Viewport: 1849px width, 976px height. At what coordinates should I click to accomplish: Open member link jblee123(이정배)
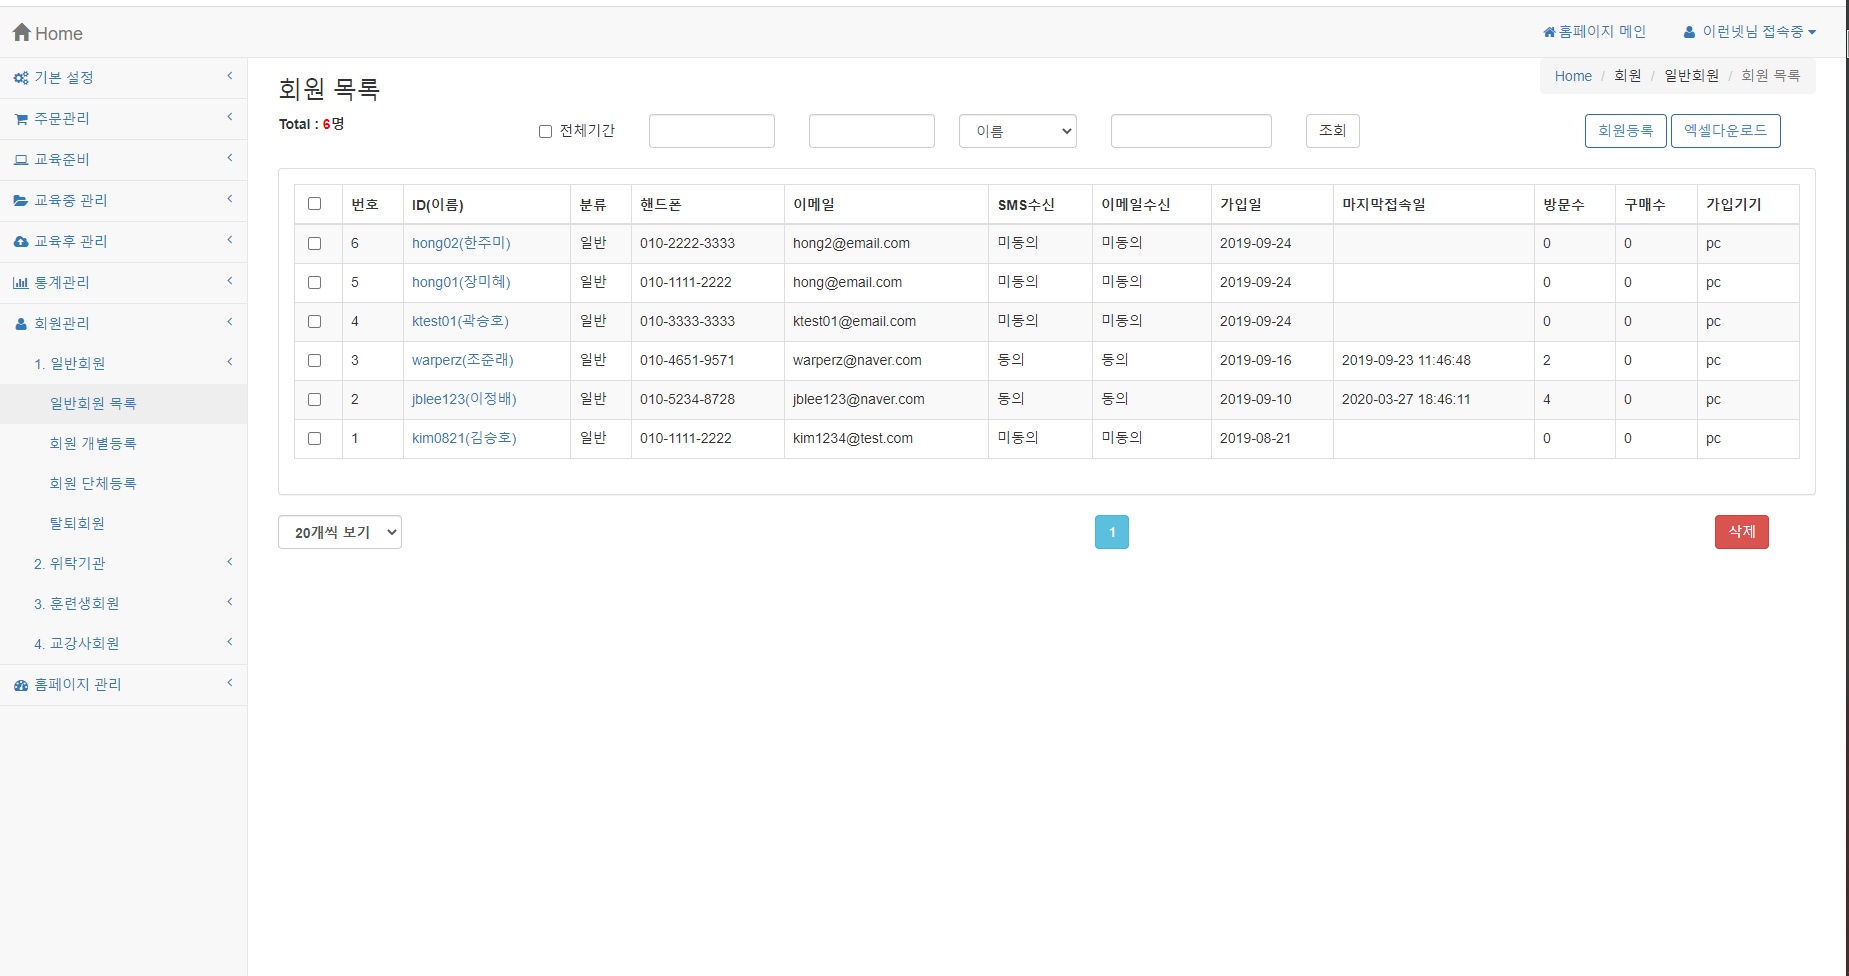pos(464,399)
